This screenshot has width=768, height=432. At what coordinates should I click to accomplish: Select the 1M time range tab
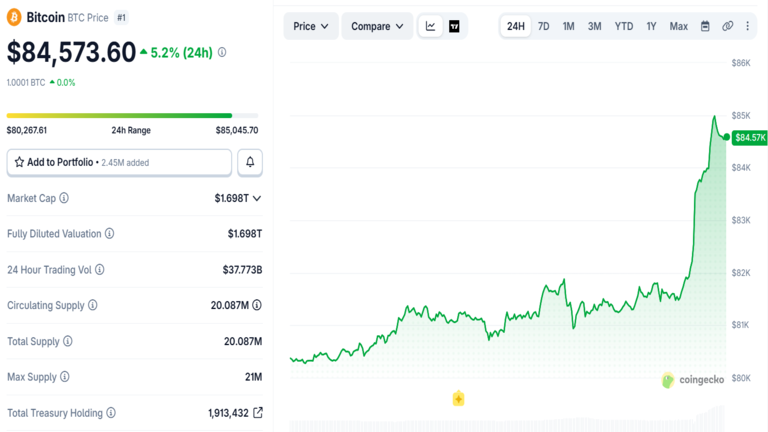click(568, 26)
